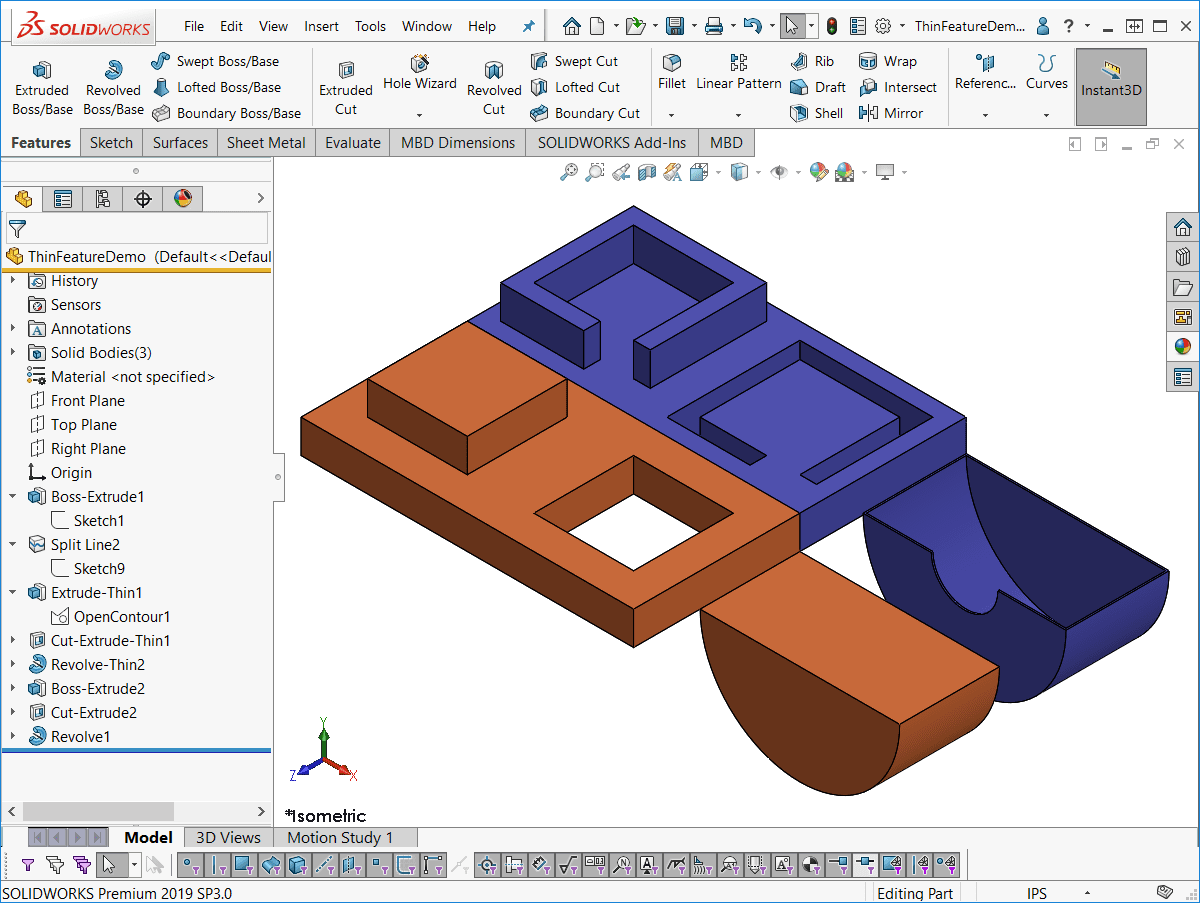Click the feature tree filter input field
Image resolution: width=1200 pixels, height=903 pixels.
(137, 228)
